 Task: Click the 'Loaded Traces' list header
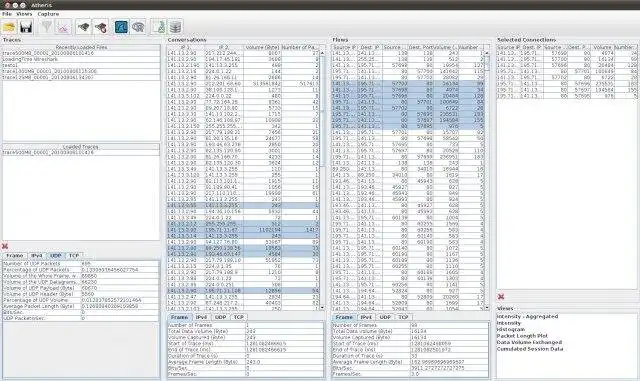(x=81, y=147)
